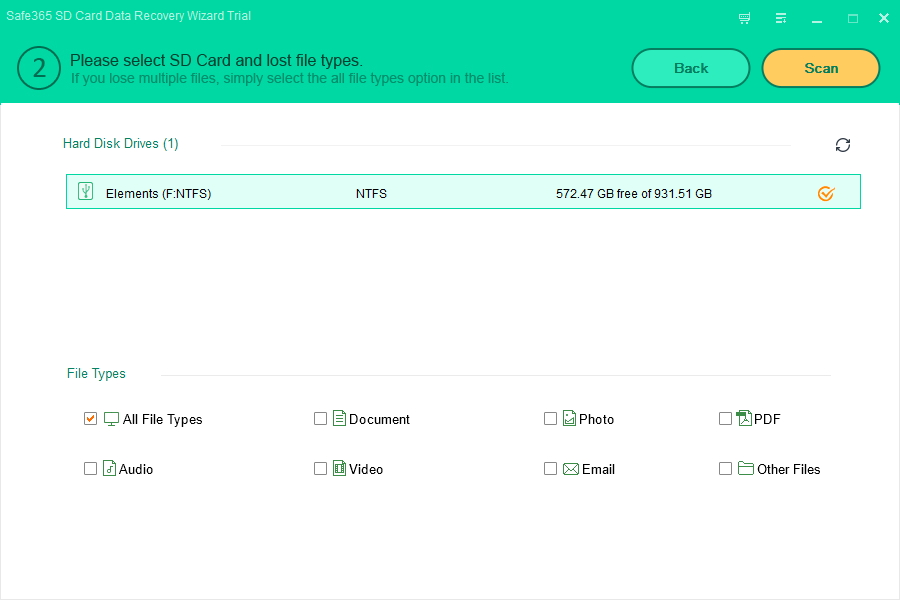Click the 'Photo' label text
The image size is (900, 600).
pos(596,419)
